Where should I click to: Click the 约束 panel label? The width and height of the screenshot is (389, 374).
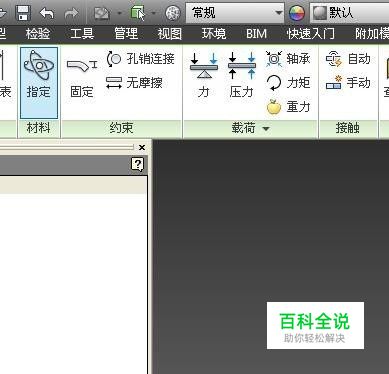pyautogui.click(x=121, y=128)
